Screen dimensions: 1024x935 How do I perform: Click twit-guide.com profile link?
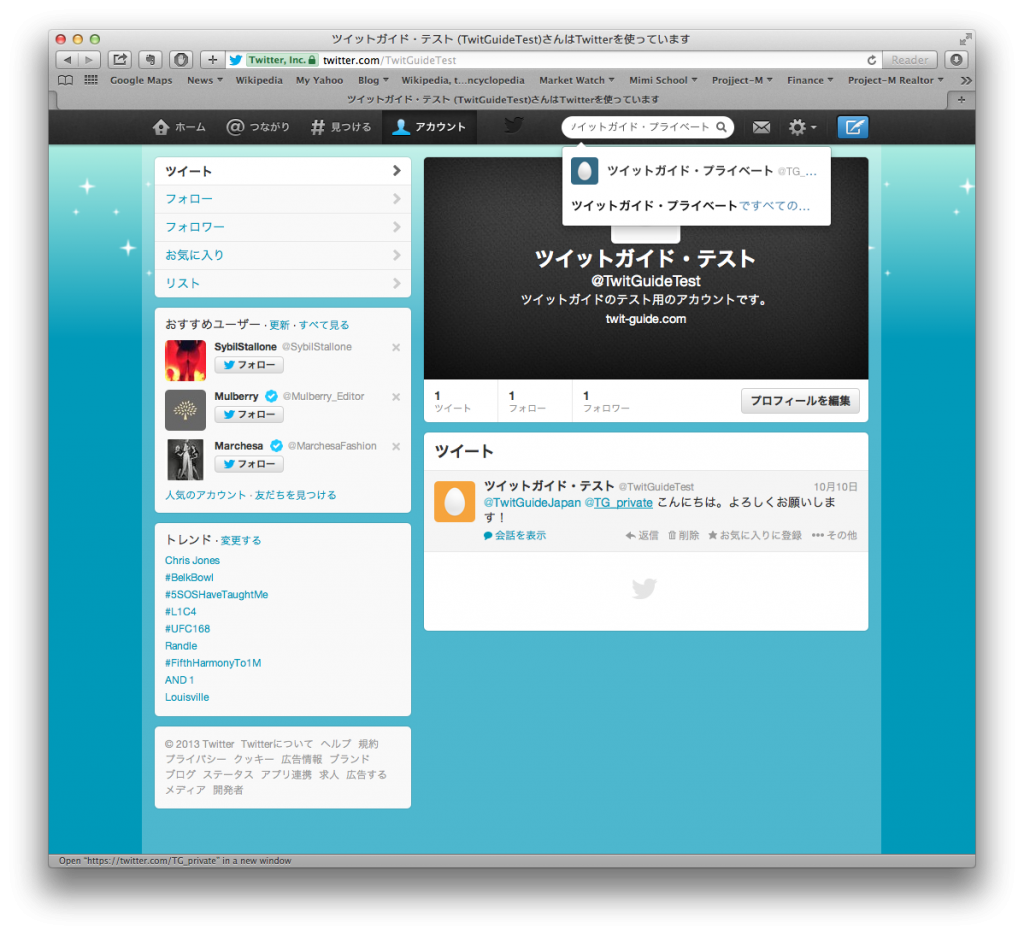(646, 319)
